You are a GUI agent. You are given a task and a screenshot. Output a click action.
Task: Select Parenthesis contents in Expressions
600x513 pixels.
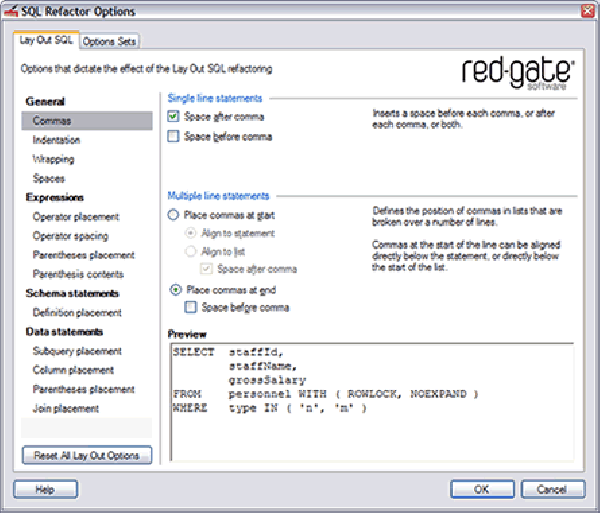pyautogui.click(x=78, y=274)
